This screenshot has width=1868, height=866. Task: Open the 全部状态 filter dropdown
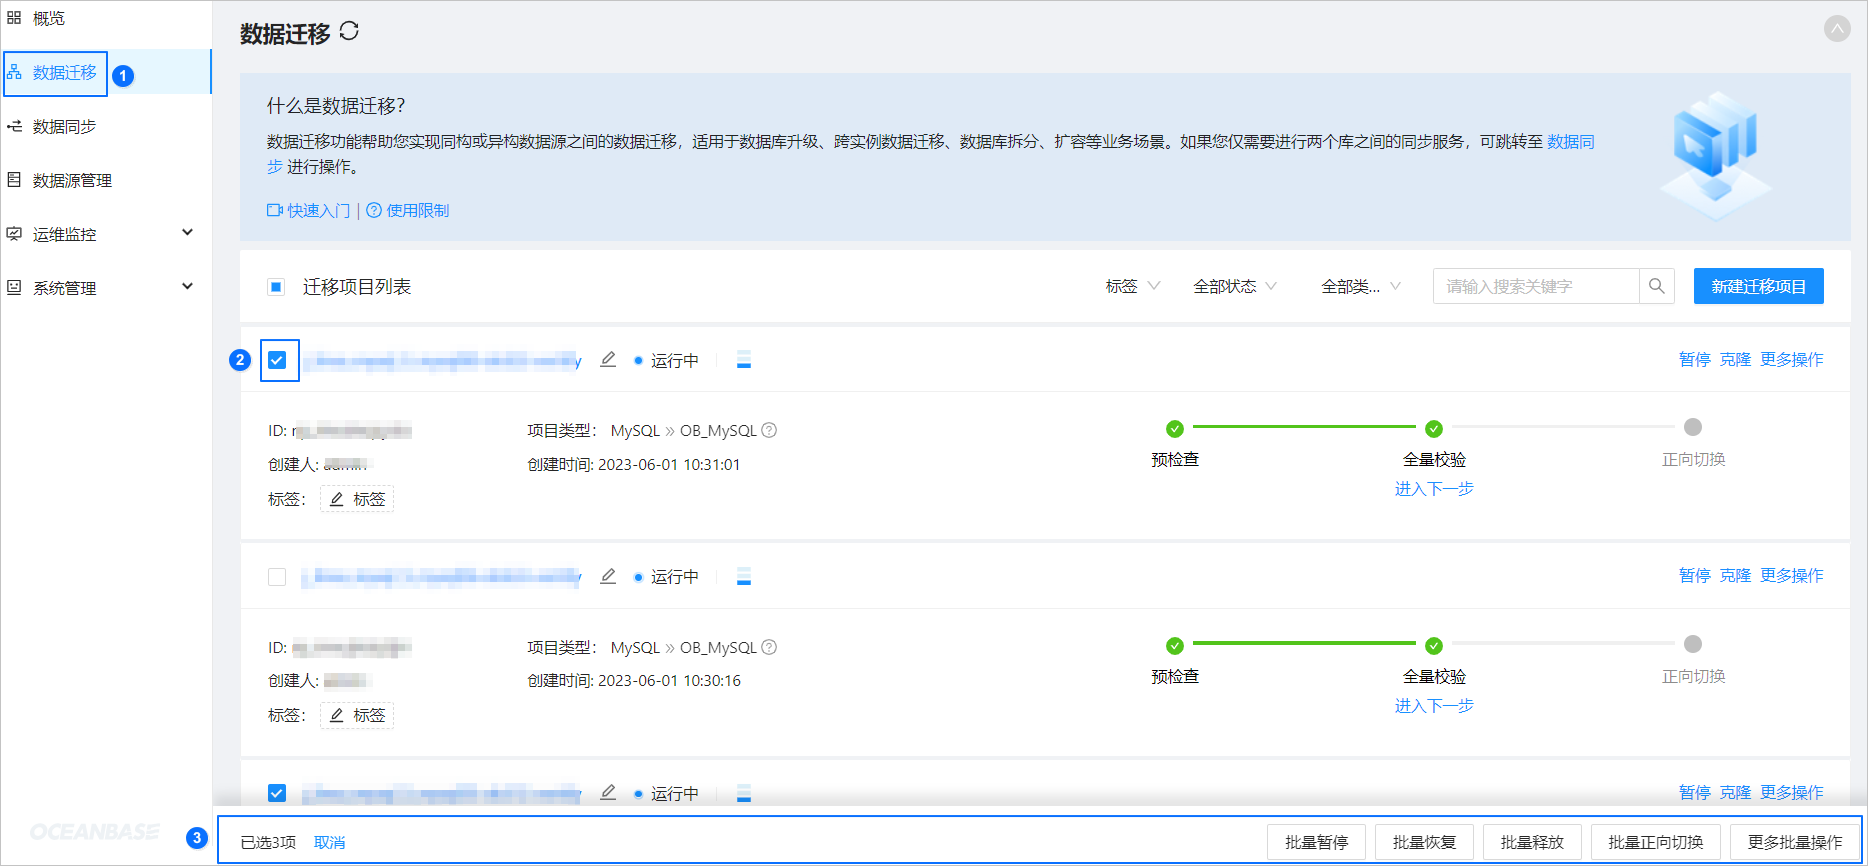(1235, 286)
